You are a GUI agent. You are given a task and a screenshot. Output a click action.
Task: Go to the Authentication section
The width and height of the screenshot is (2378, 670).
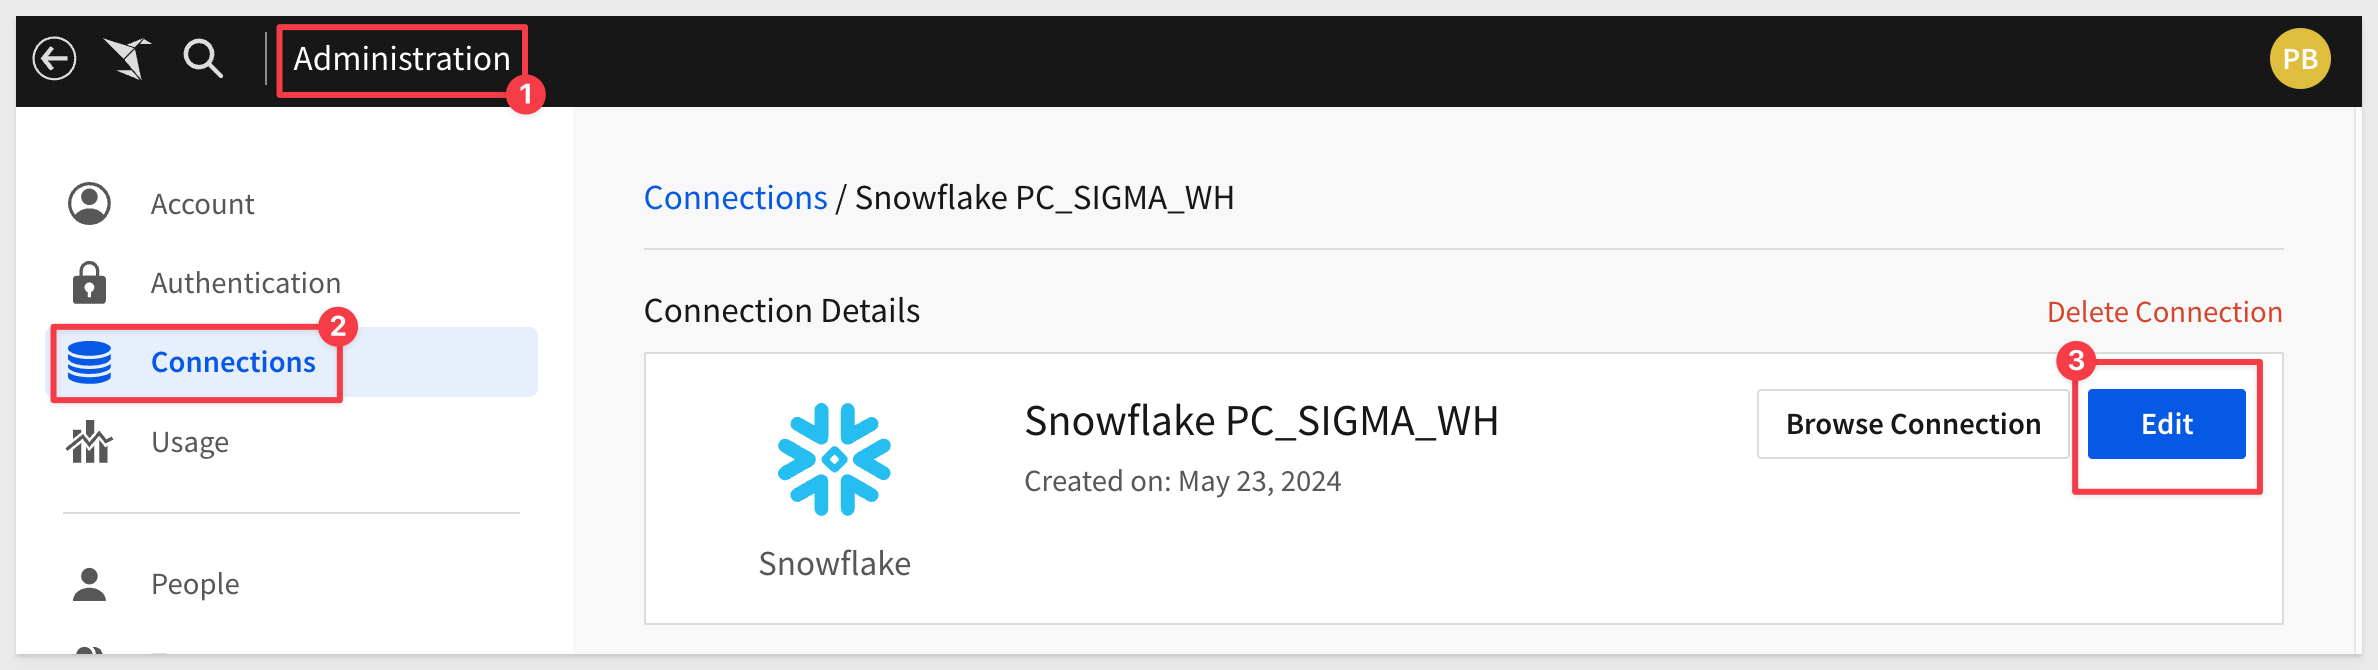[x=245, y=283]
